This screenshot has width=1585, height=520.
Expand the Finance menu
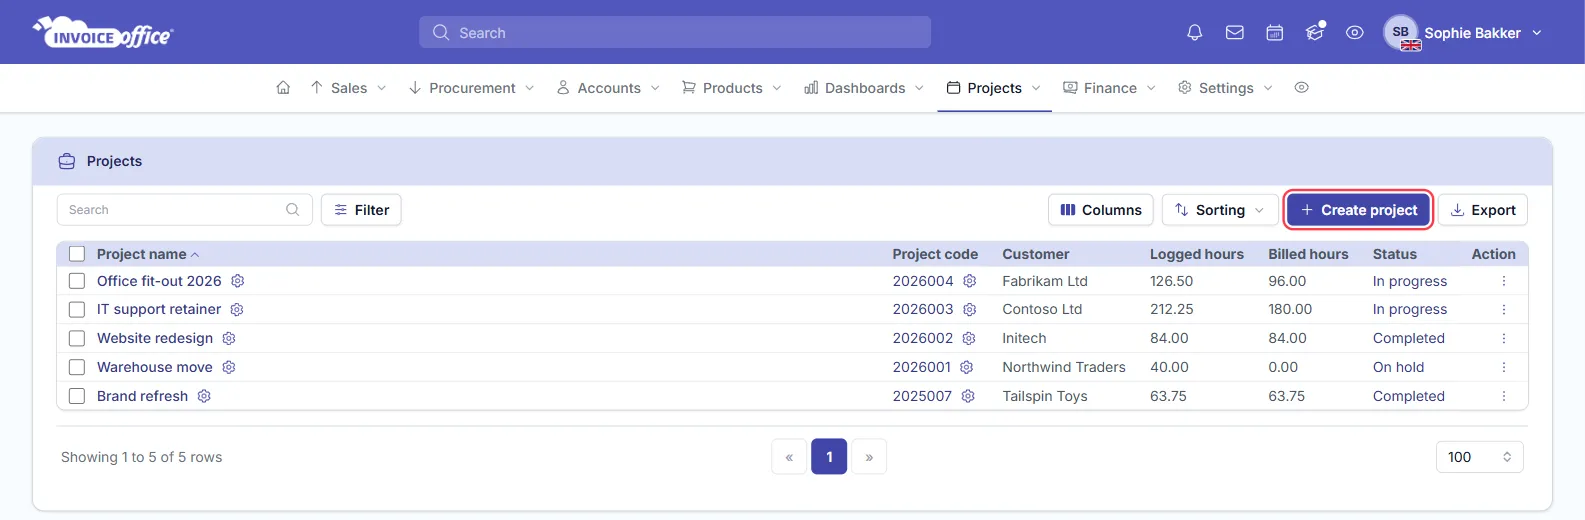(1109, 88)
